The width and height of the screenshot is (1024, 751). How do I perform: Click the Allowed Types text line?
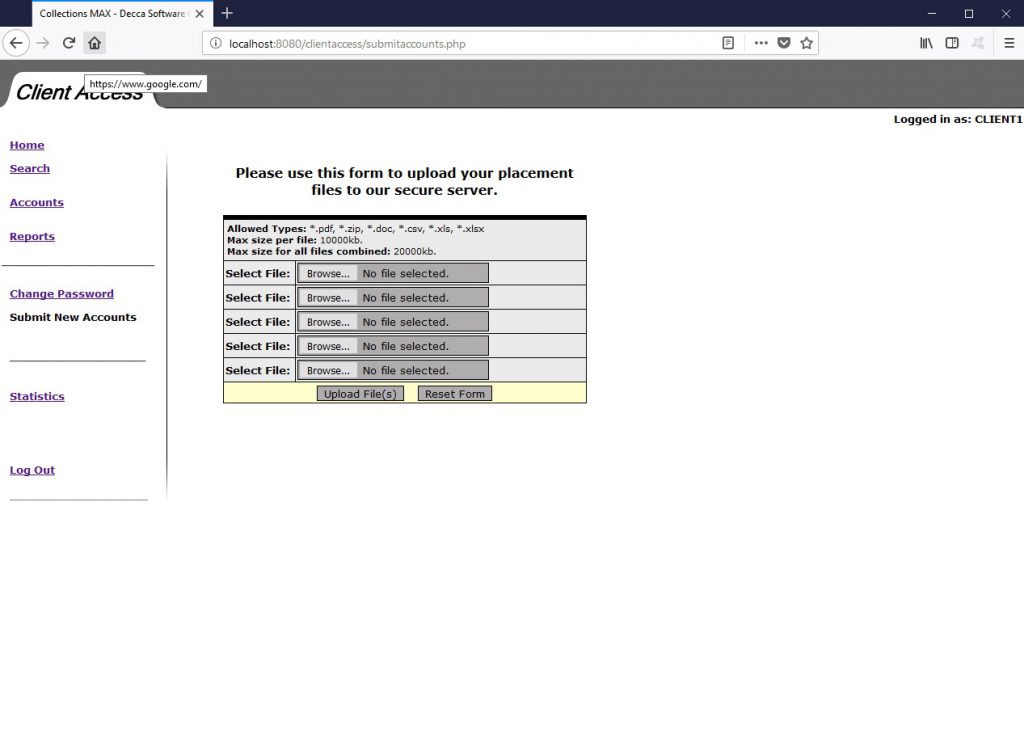click(x=355, y=229)
